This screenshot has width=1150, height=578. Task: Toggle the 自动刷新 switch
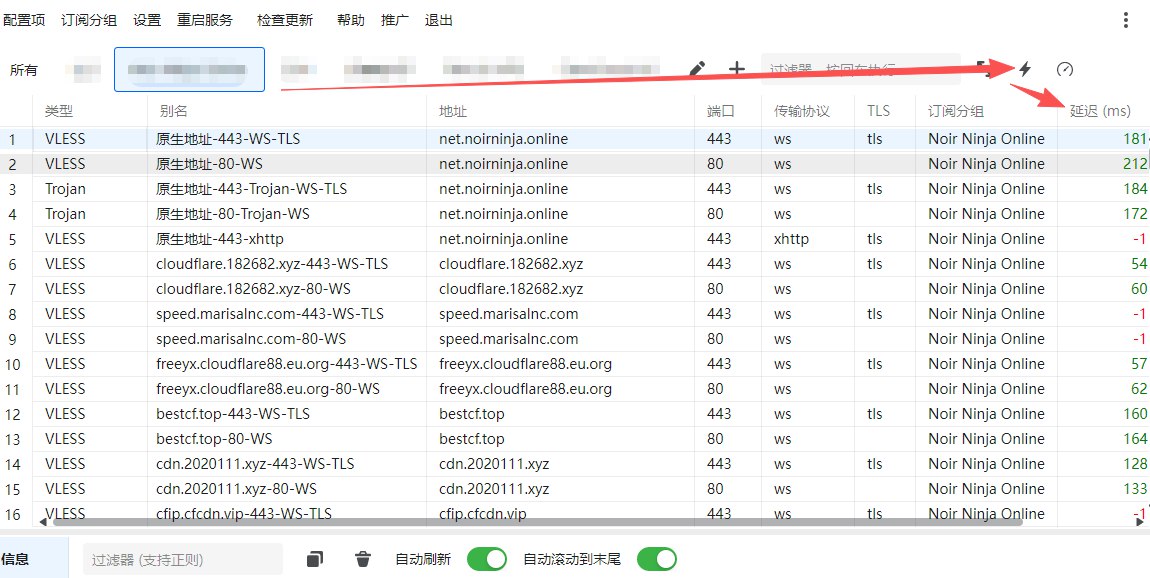[487, 559]
